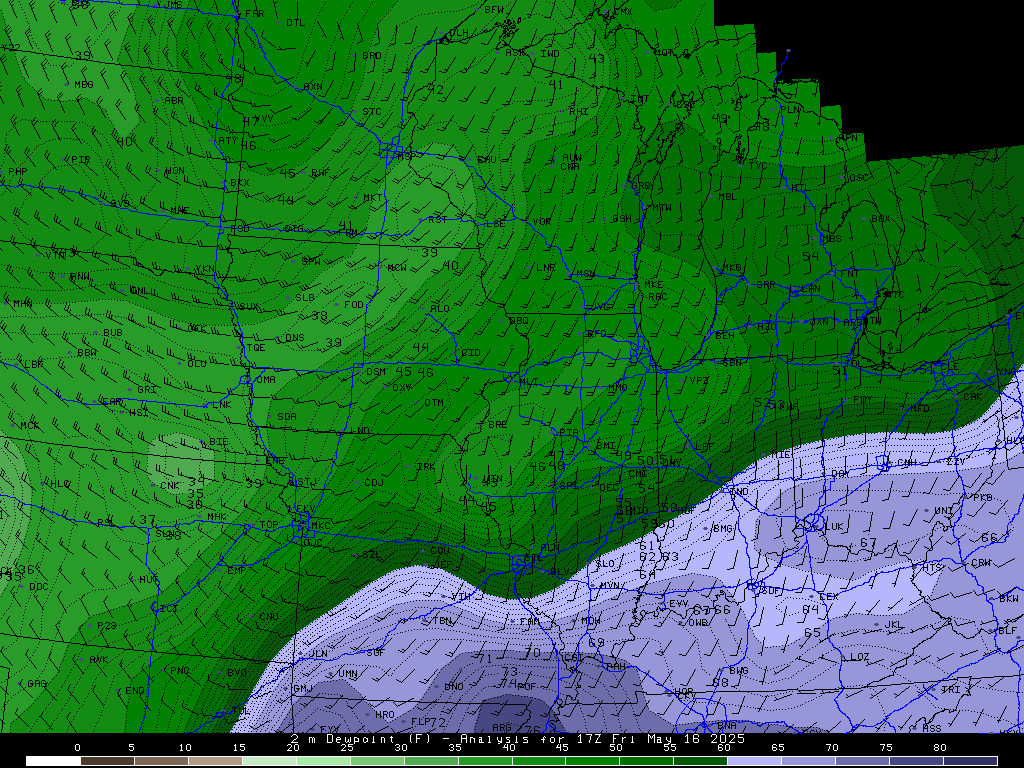Click the PHP station label
The width and height of the screenshot is (1024, 768).
click(x=18, y=172)
